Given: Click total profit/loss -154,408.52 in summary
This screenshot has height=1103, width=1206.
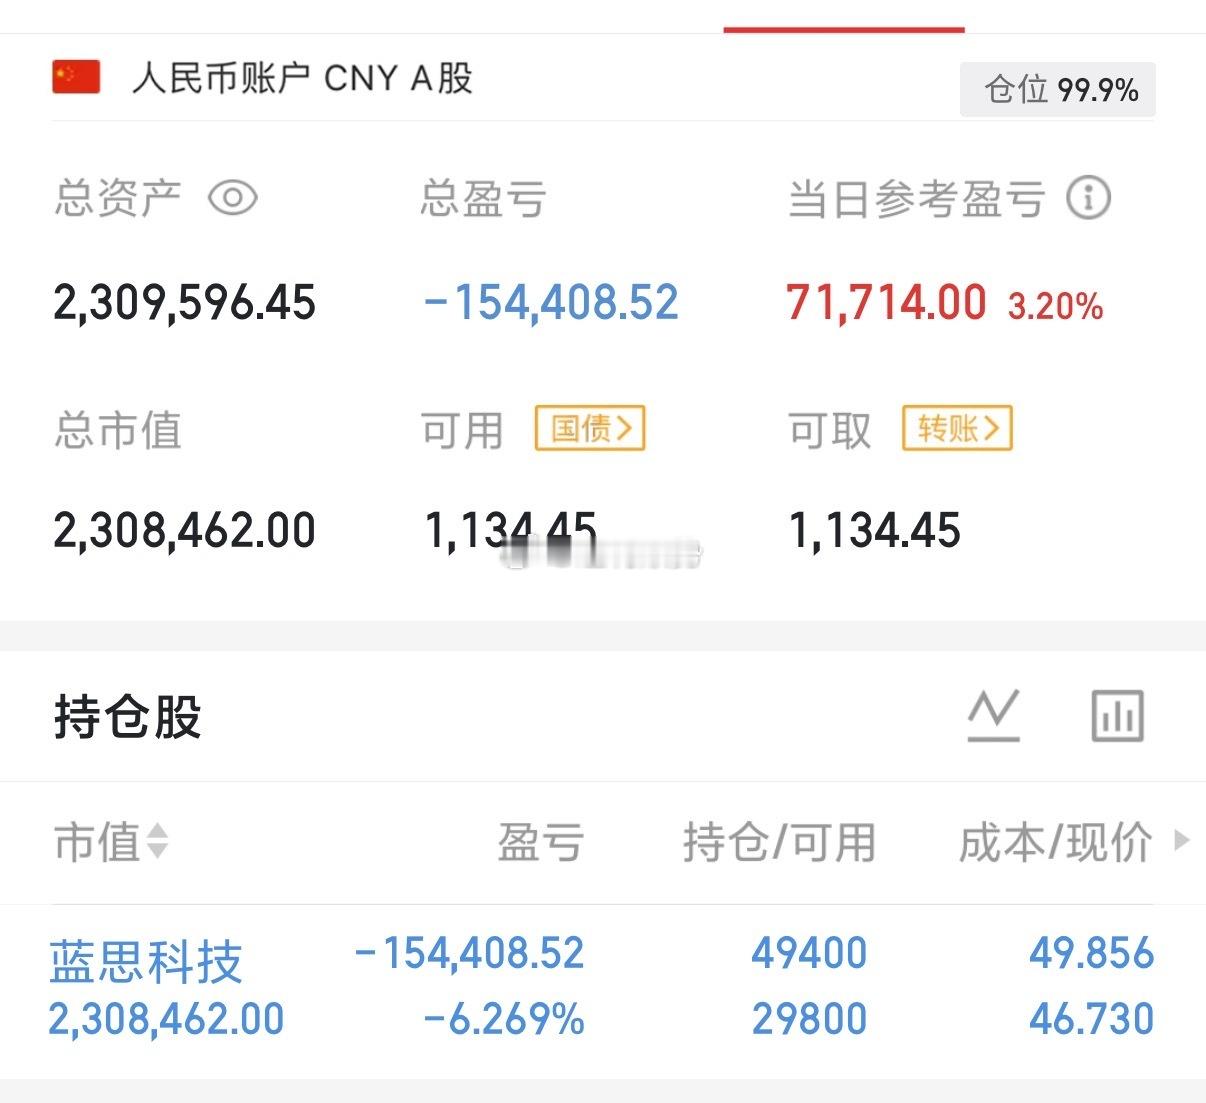Looking at the screenshot, I should 551,302.
